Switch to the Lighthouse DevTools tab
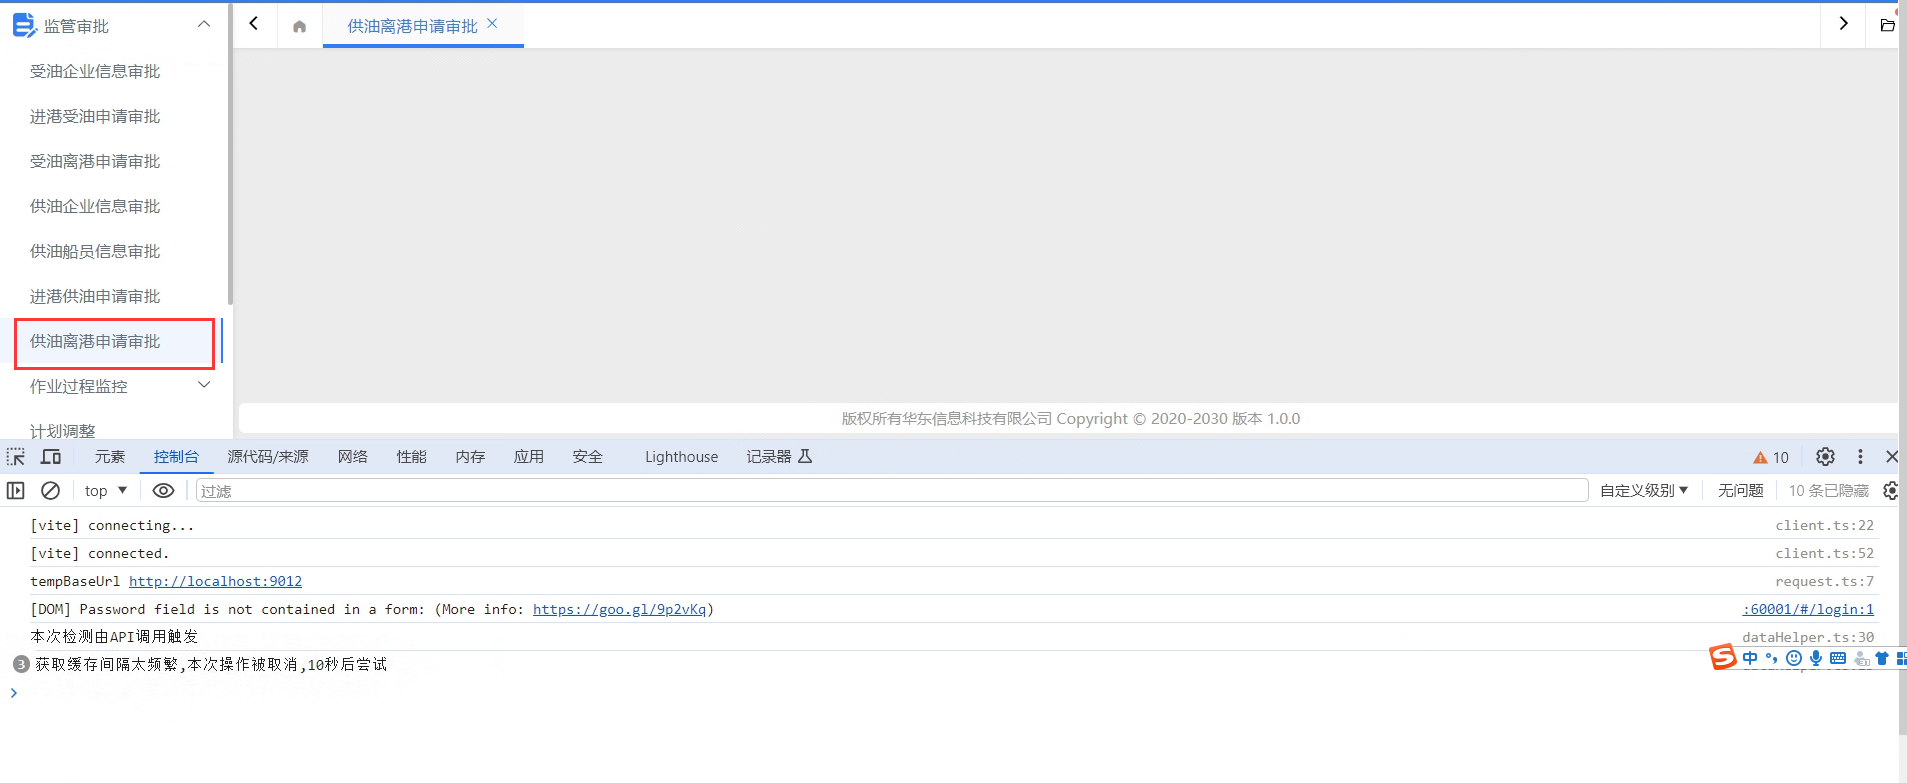 click(x=682, y=457)
